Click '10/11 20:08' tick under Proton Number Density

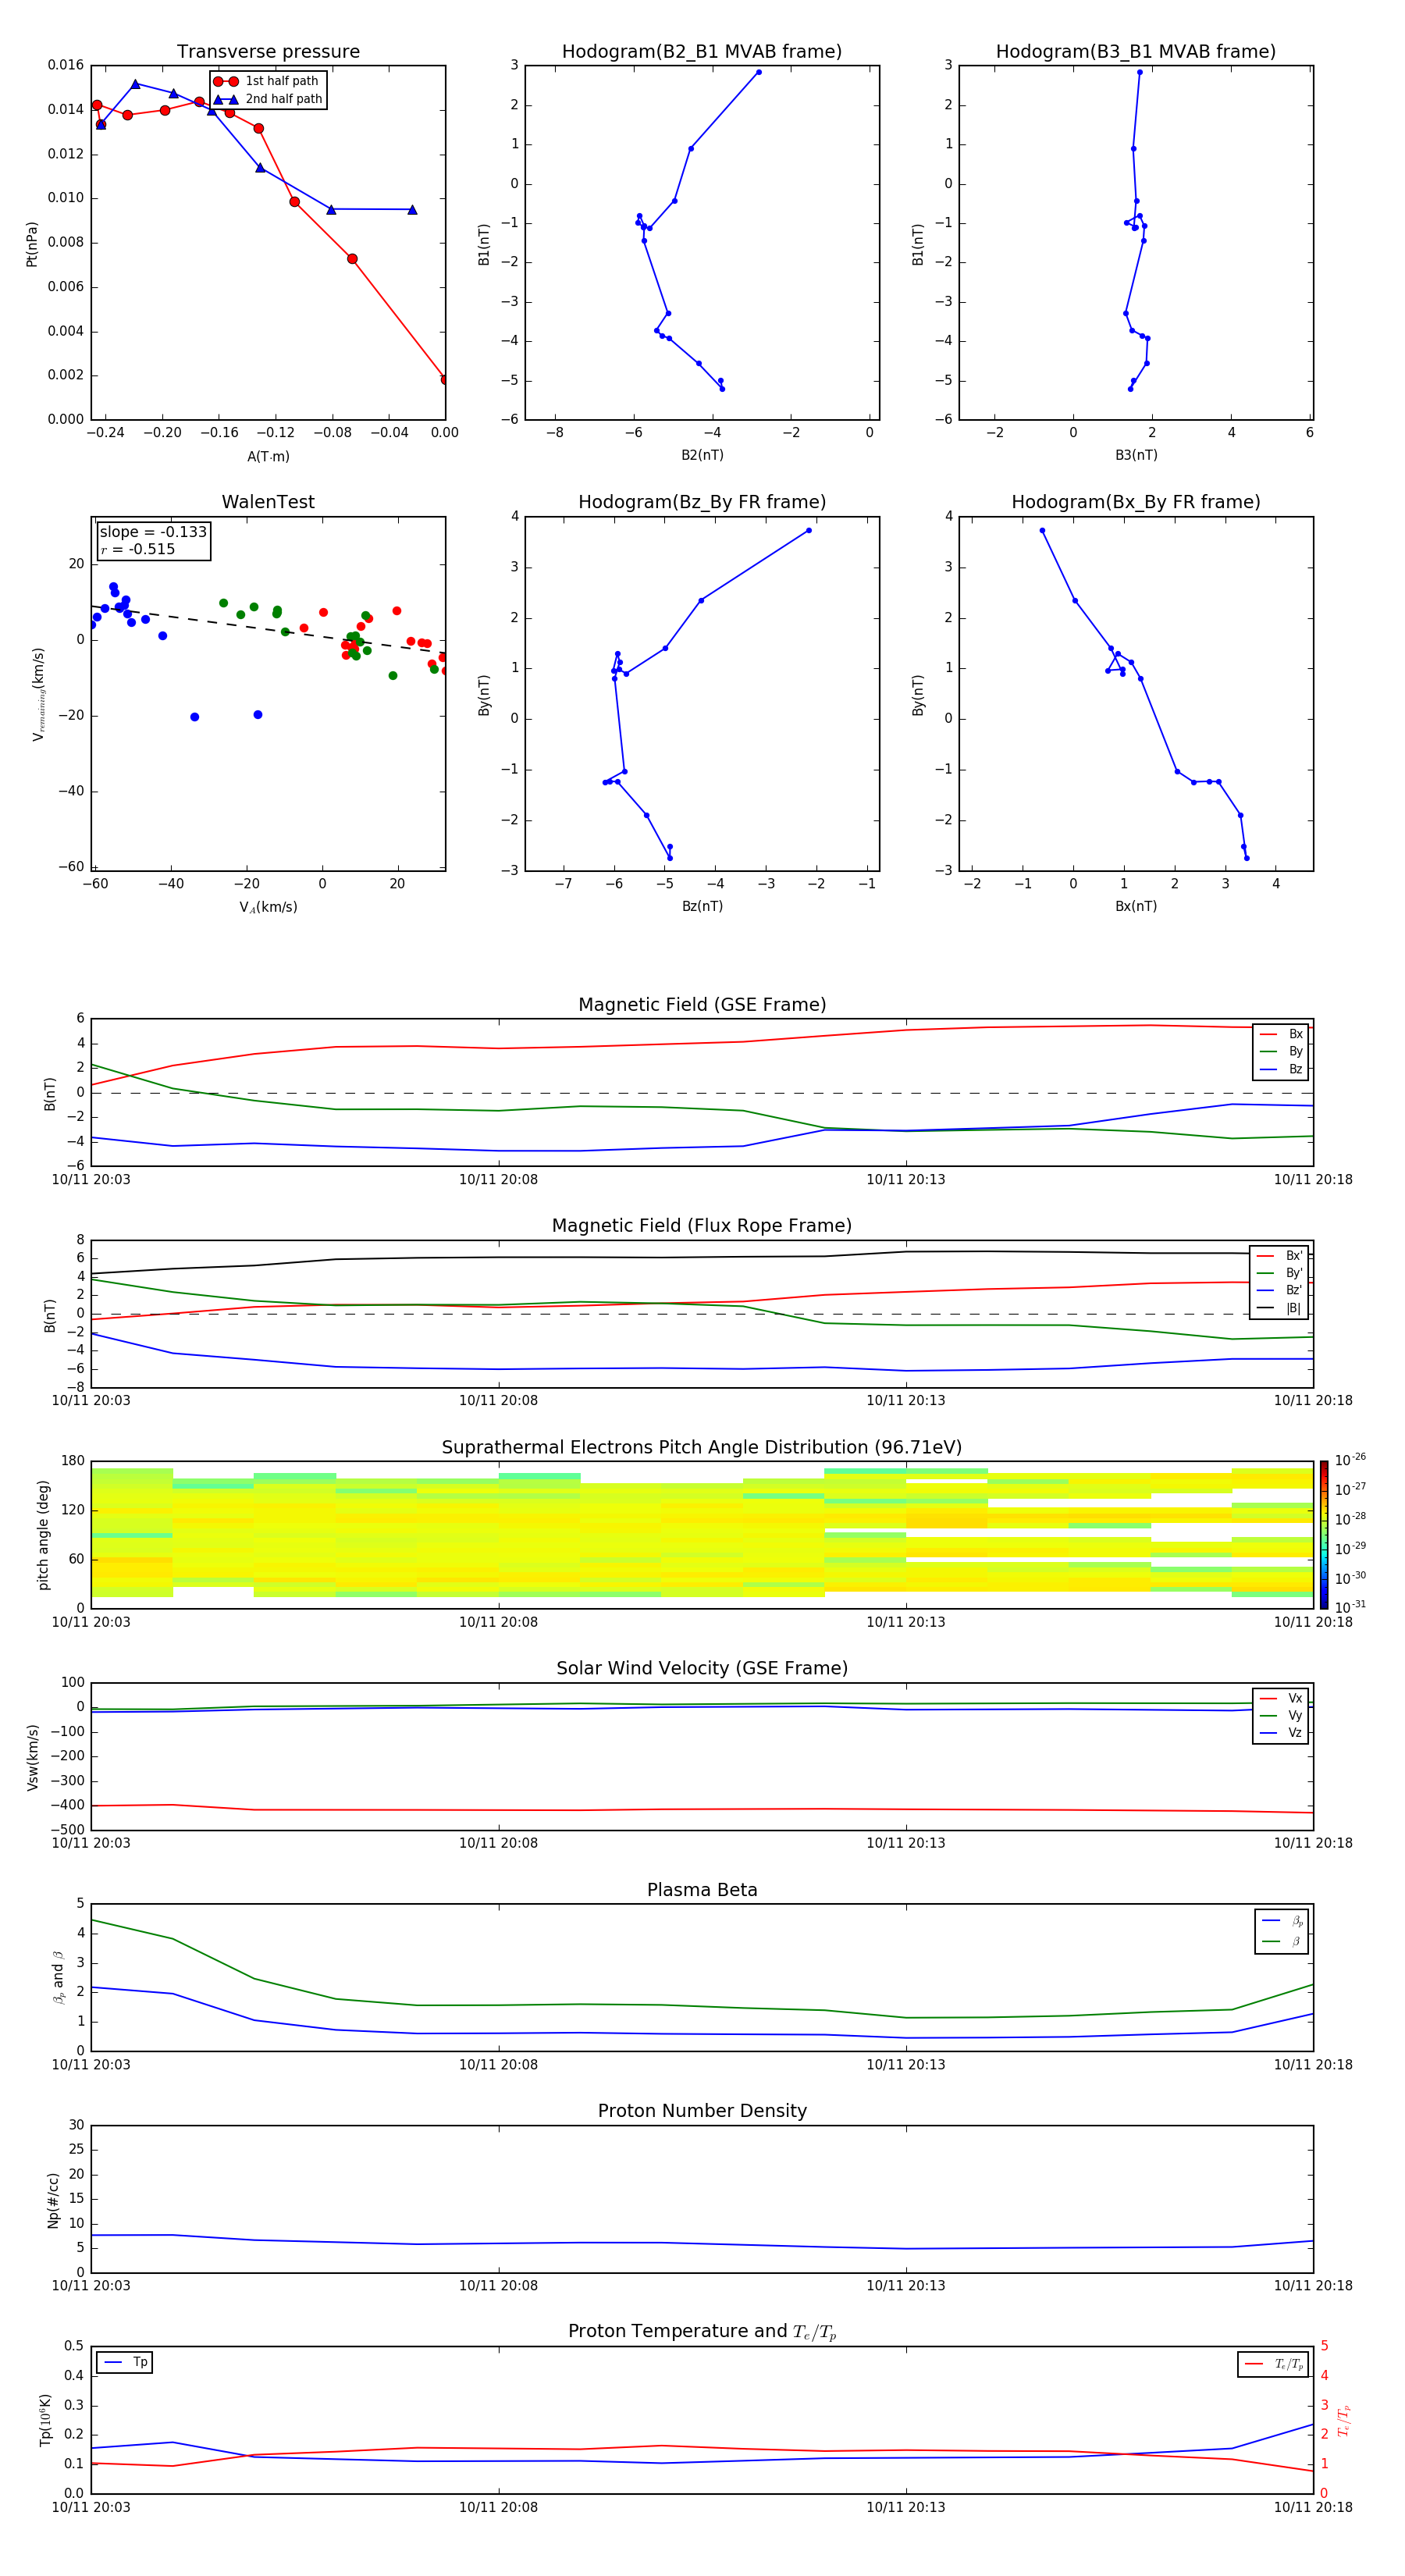pos(498,2285)
